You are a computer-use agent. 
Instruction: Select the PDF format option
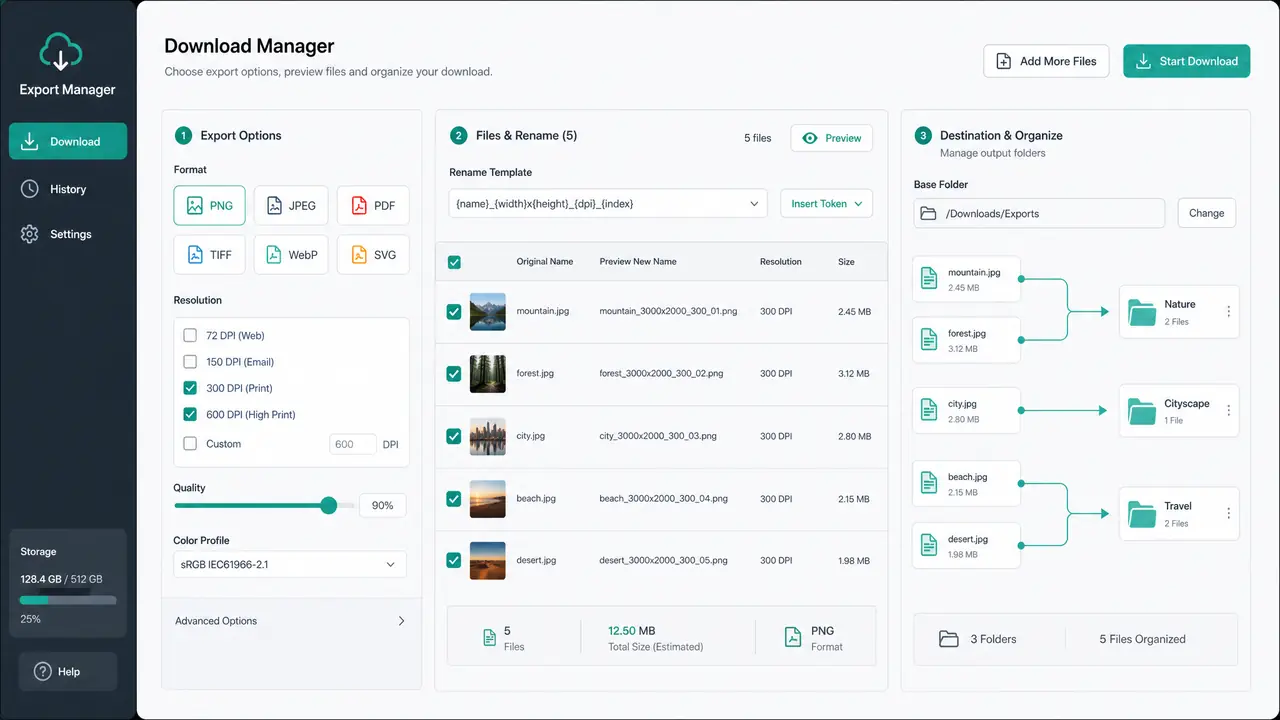[373, 205]
